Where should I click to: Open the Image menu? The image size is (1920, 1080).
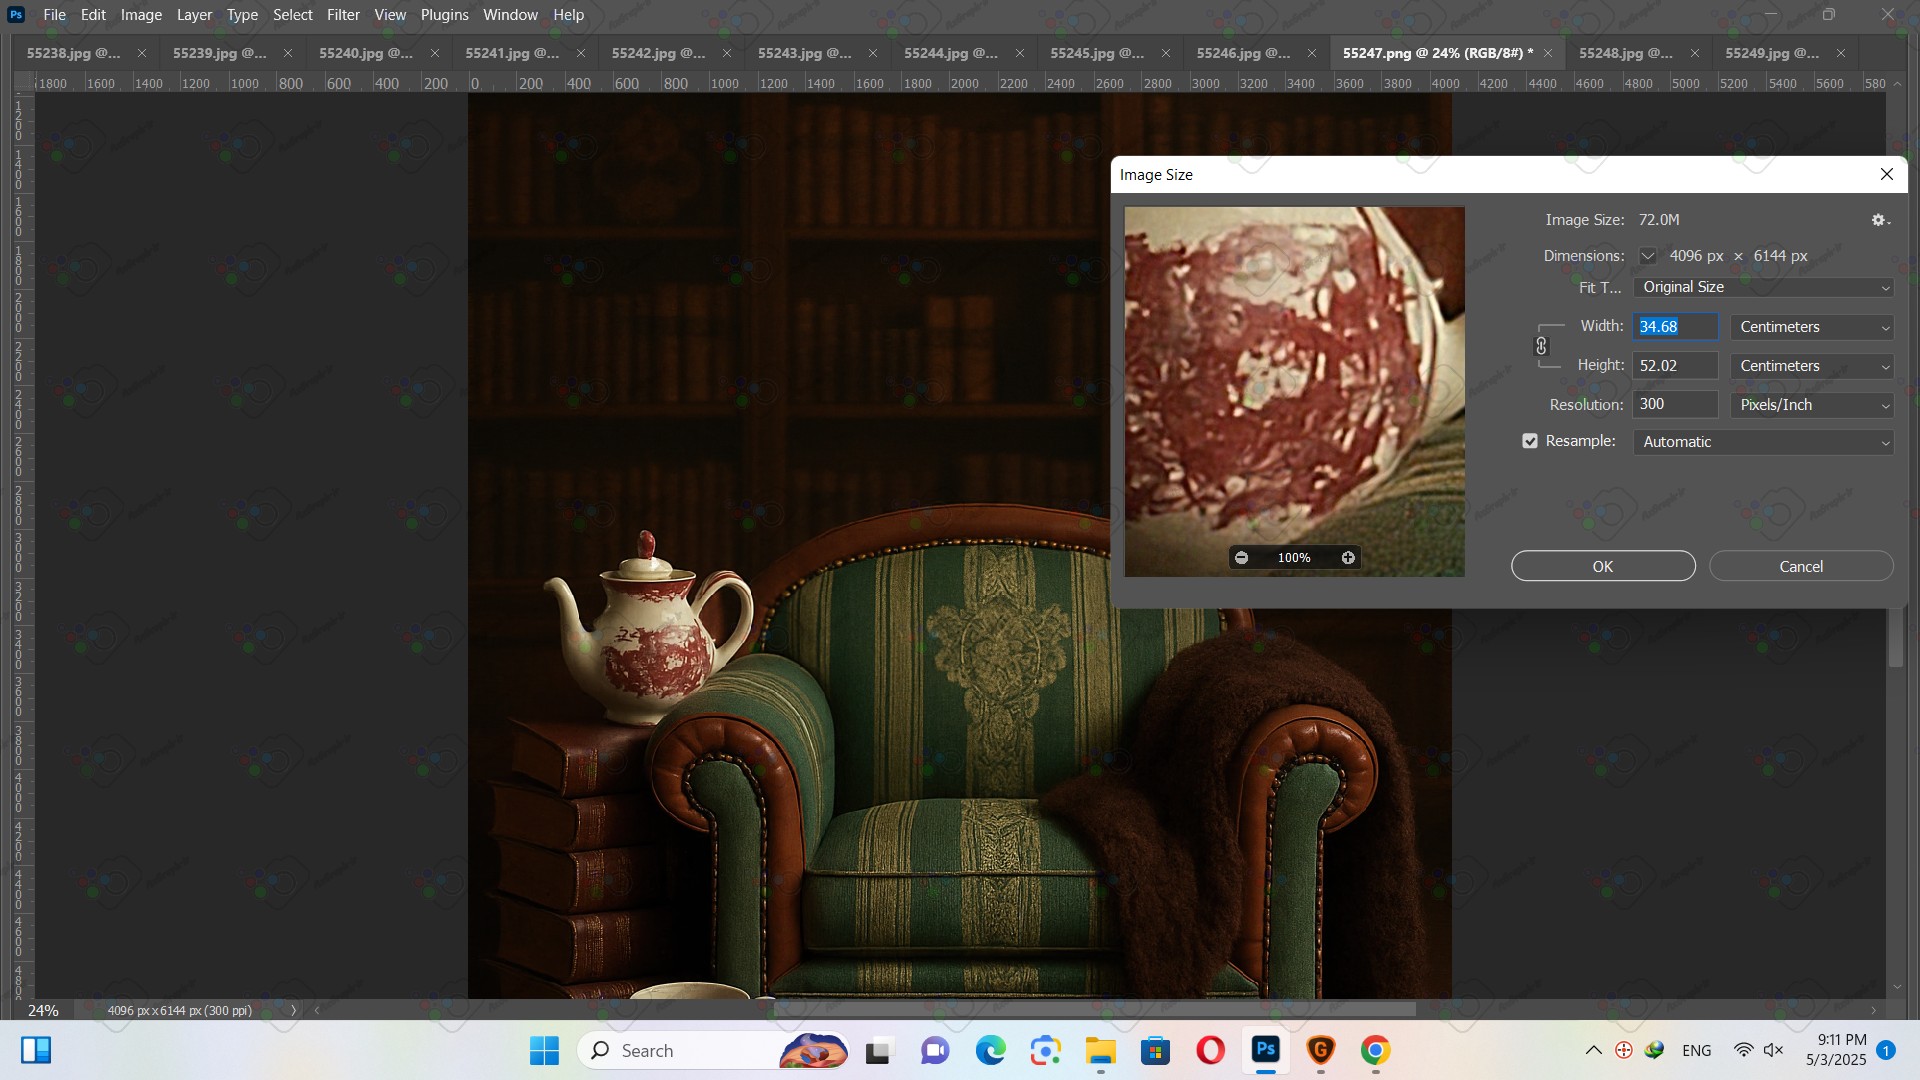[141, 15]
